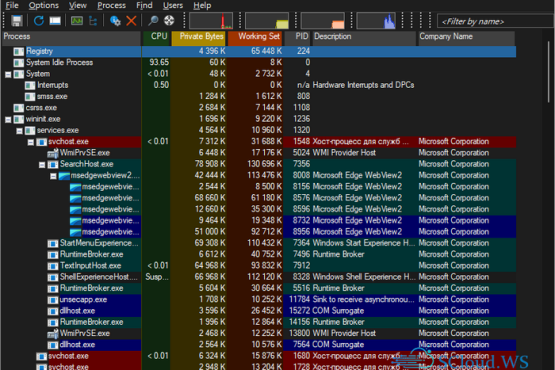Sort by the Description column header
This screenshot has height=370, width=555.
pos(364,37)
